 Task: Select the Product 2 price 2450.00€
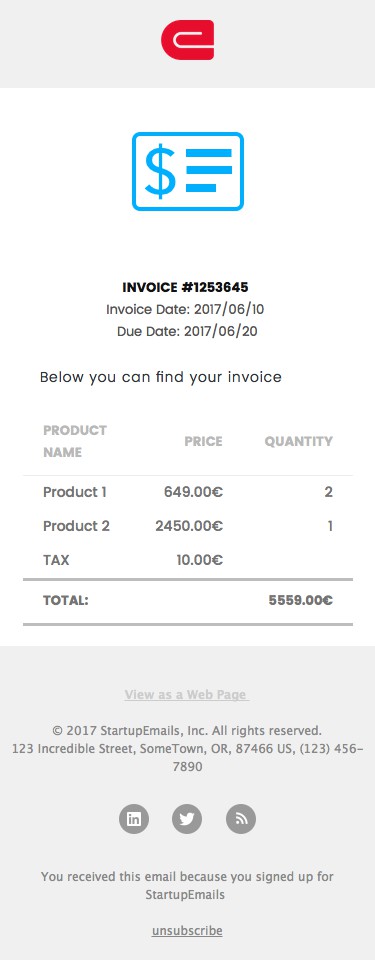[189, 526]
